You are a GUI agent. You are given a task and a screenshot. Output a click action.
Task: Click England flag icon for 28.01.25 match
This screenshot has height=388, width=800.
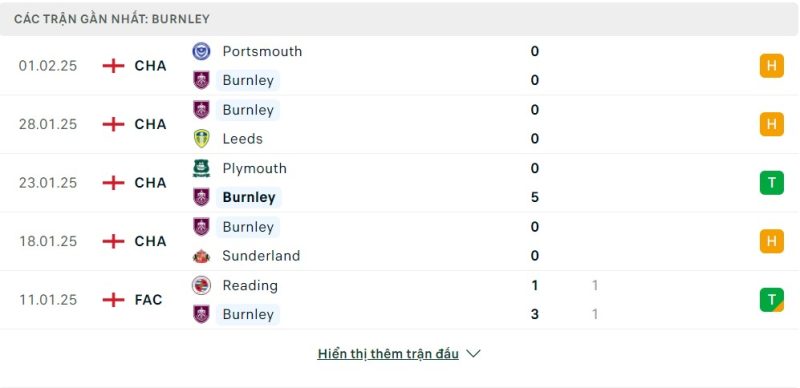click(113, 124)
